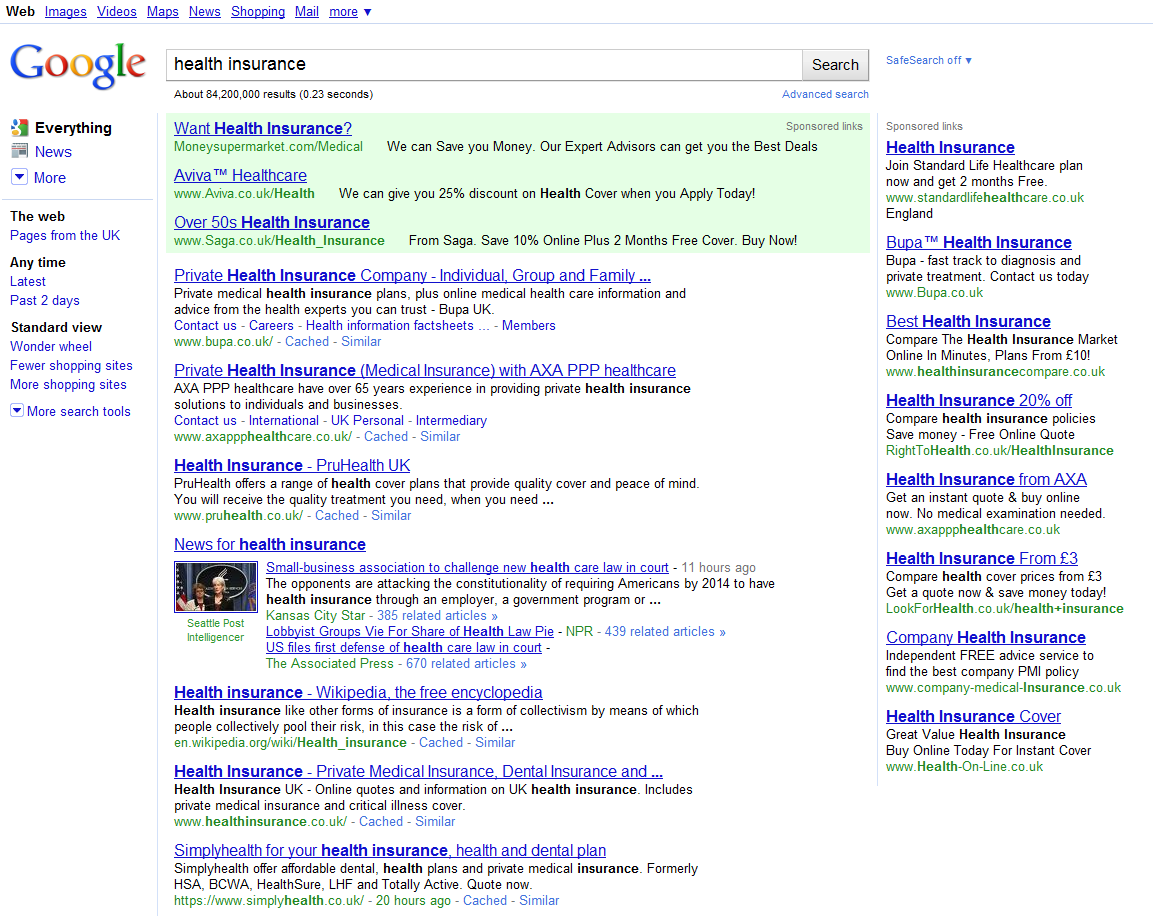
Task: Open 'Best Health Insurance' sidebar ad
Action: point(968,321)
